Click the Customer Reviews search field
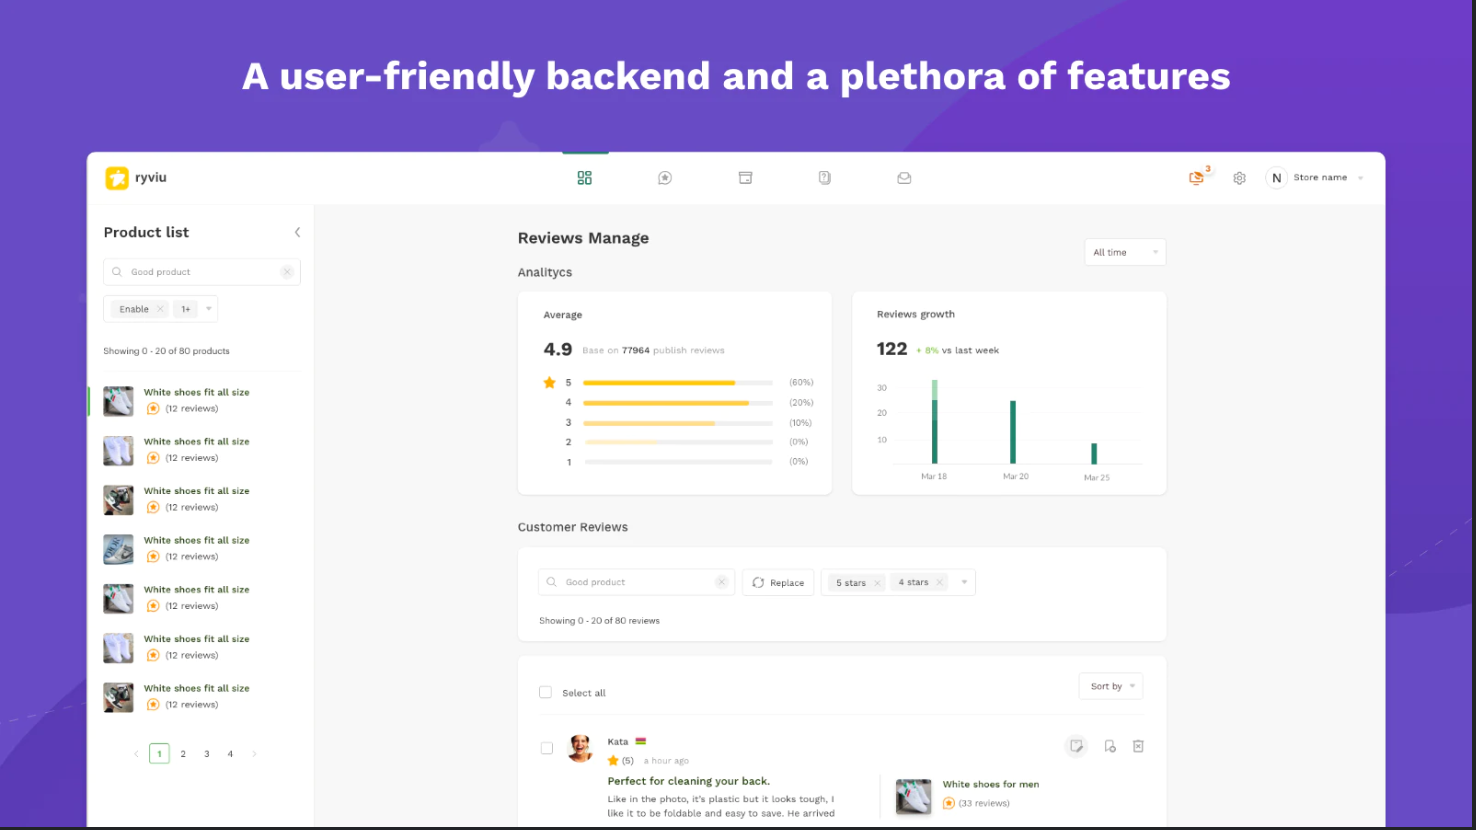Image resolution: width=1476 pixels, height=830 pixels. 636,582
